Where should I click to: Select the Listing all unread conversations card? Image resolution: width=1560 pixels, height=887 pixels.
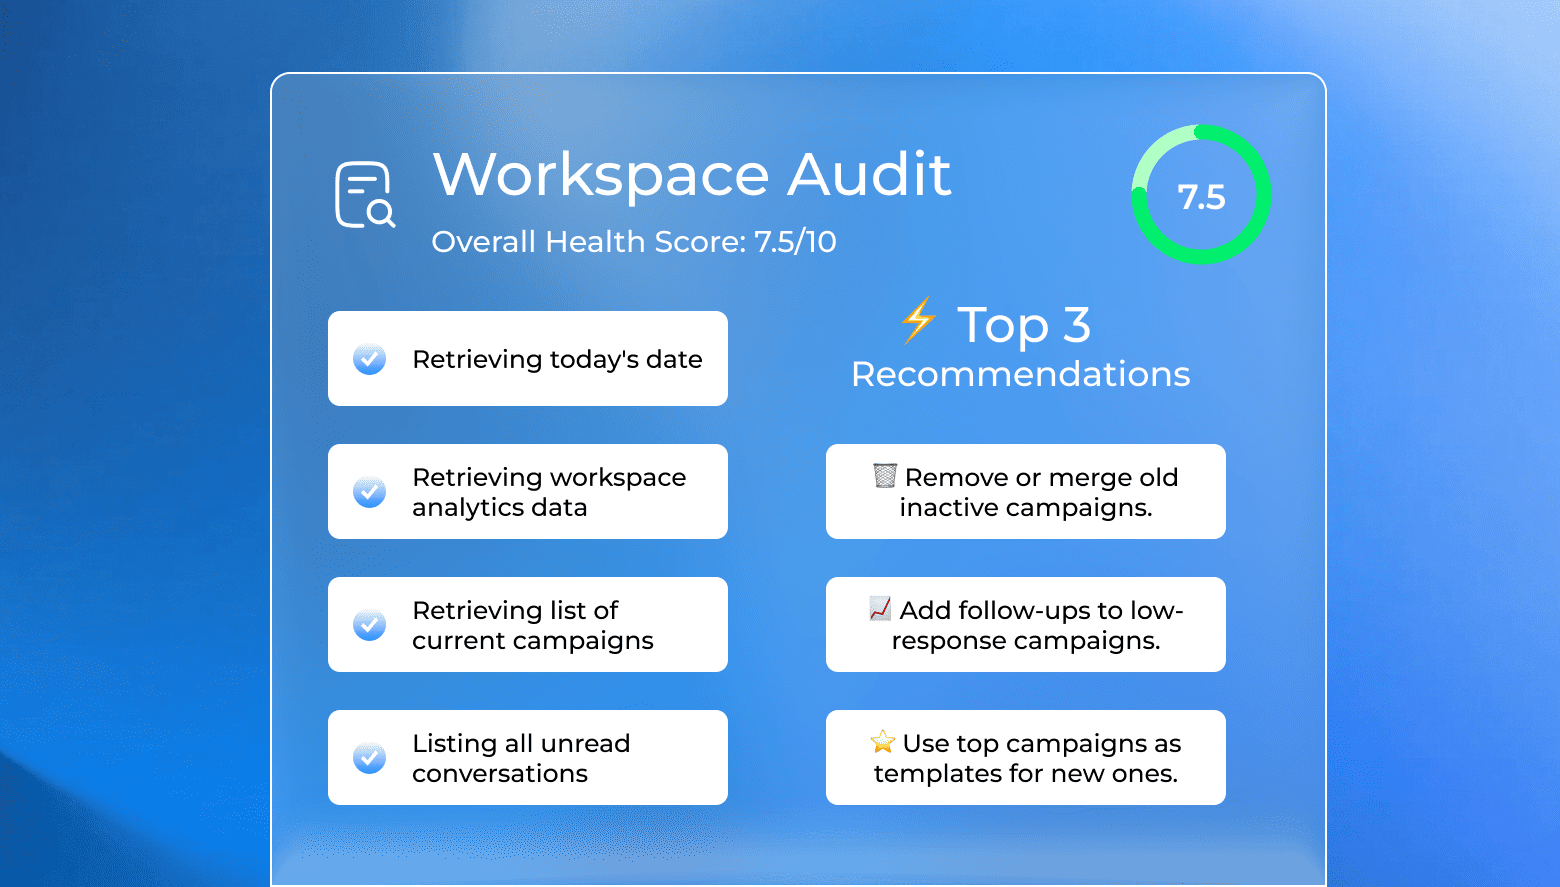pos(528,758)
